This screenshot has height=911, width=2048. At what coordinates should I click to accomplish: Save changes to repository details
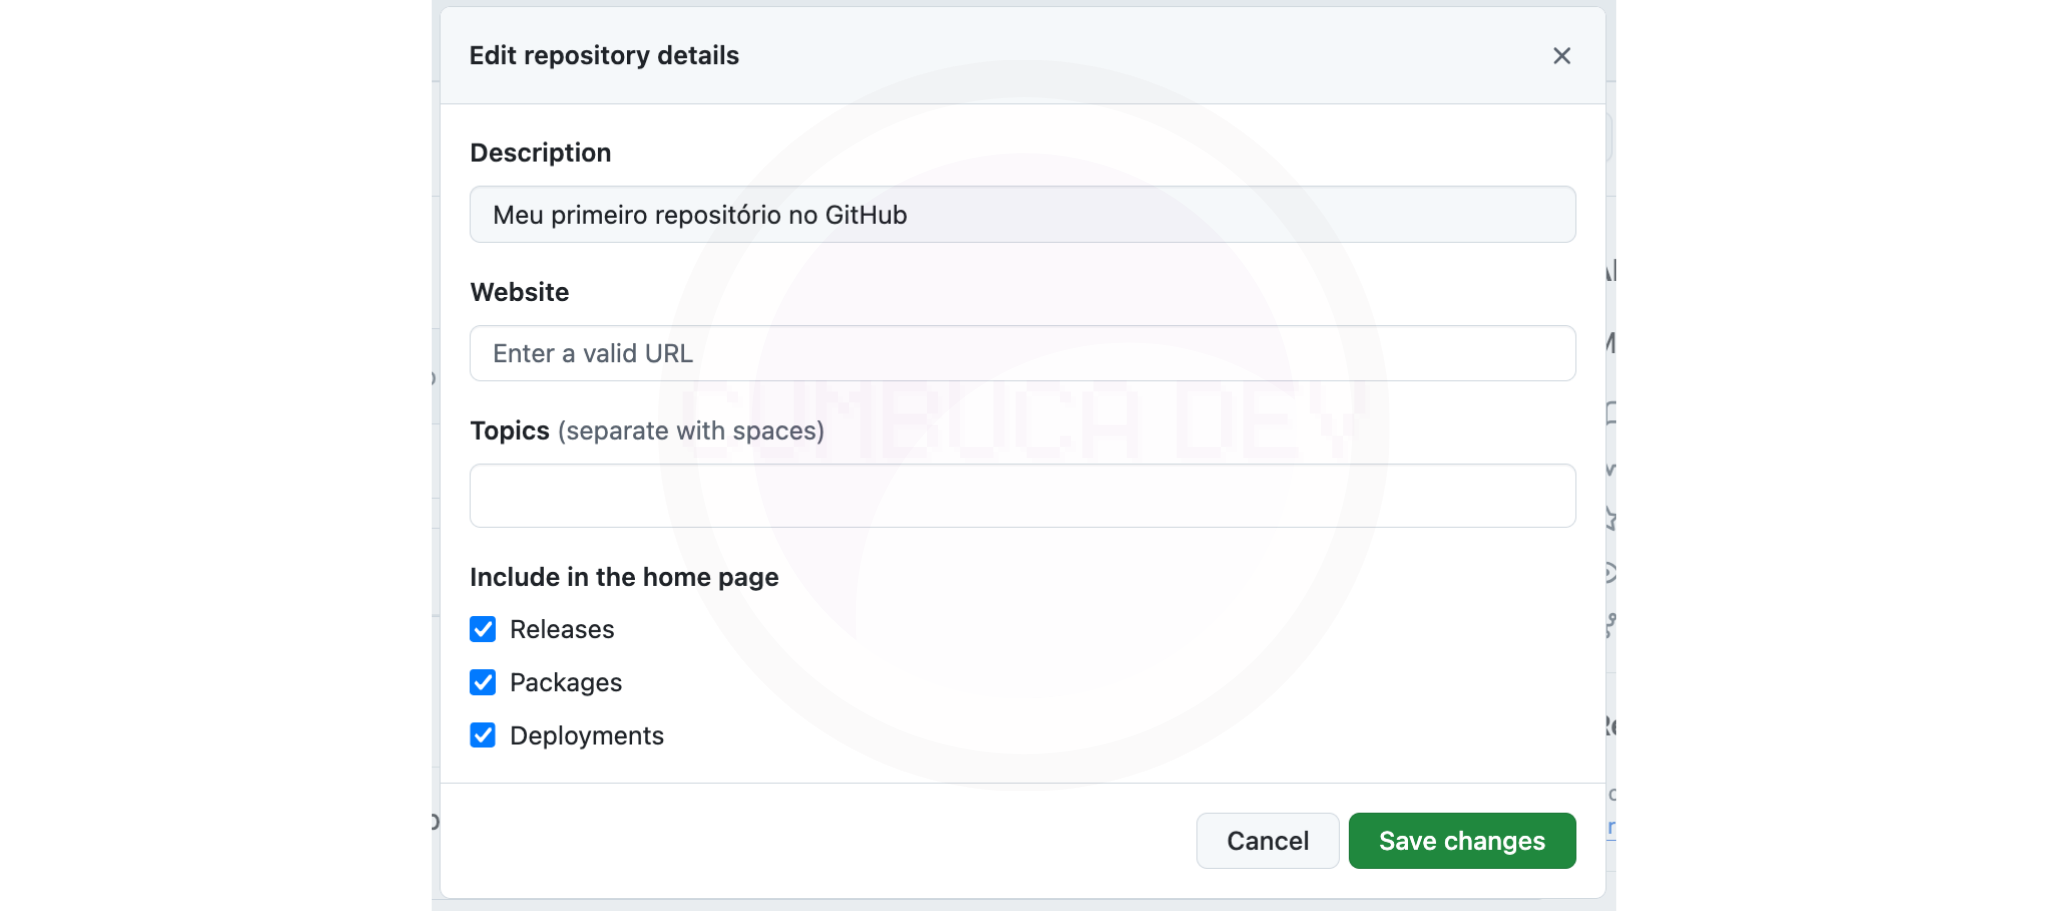pyautogui.click(x=1461, y=841)
